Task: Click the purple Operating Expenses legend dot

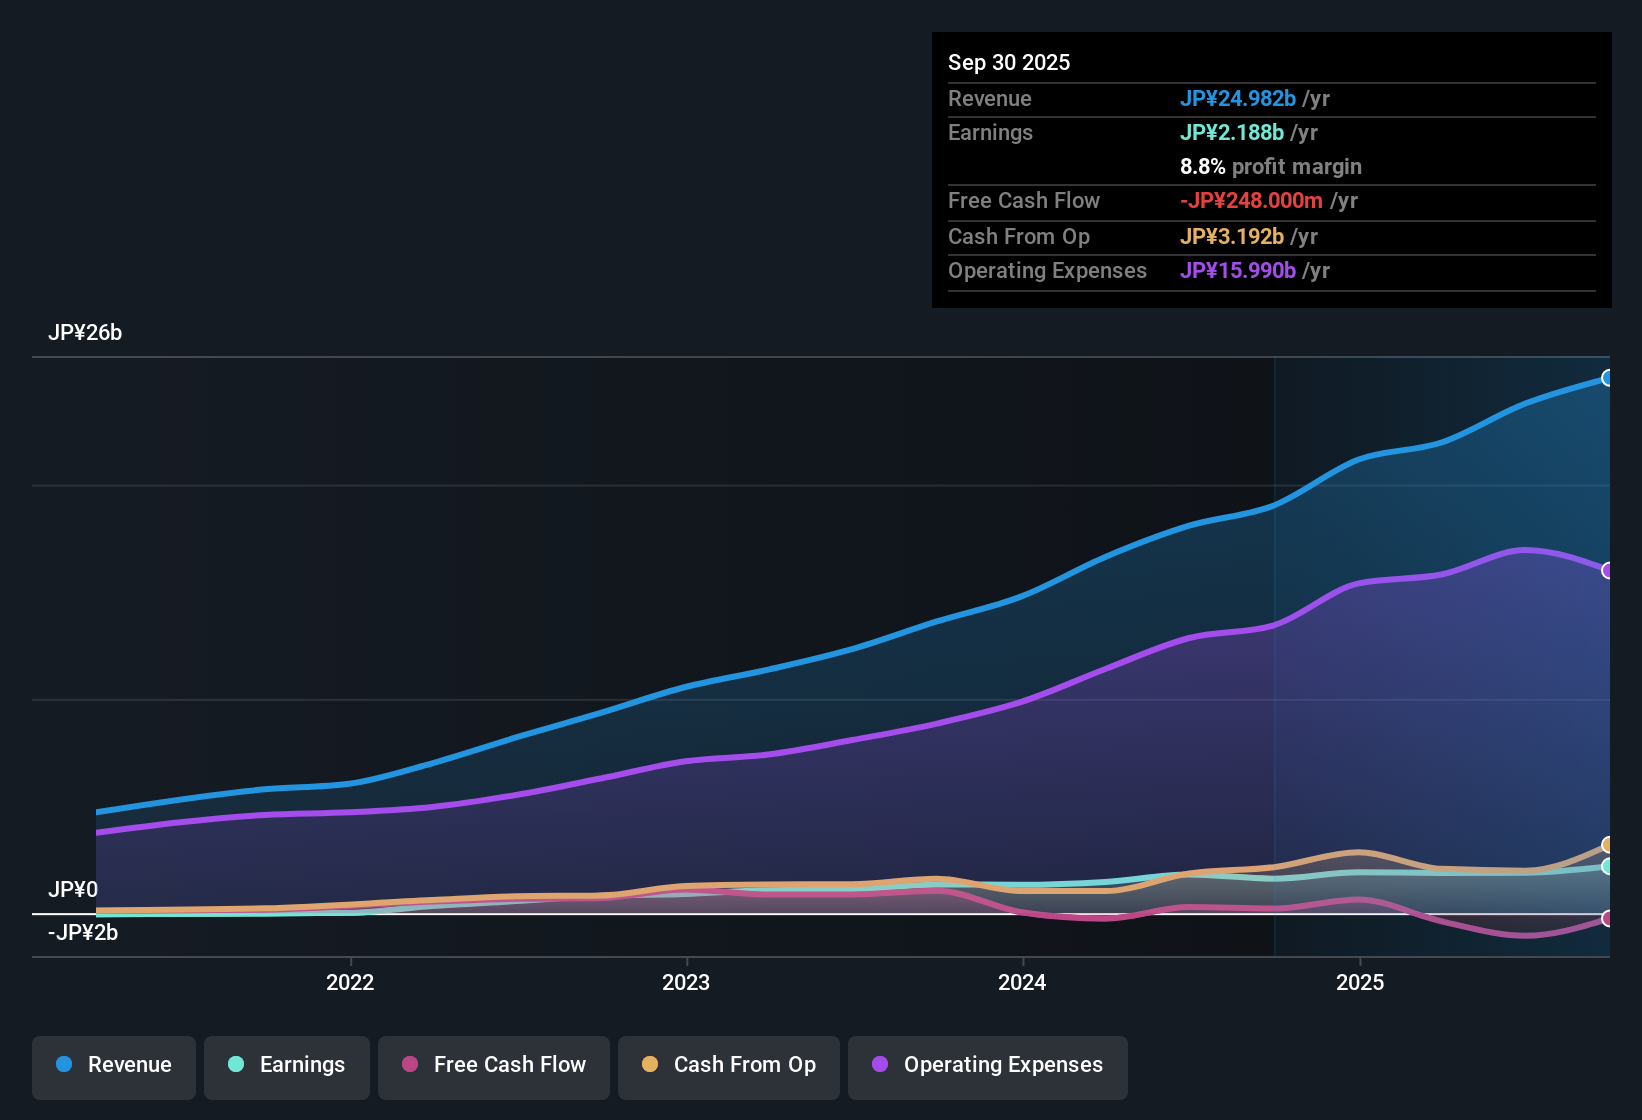Action: 881,1065
